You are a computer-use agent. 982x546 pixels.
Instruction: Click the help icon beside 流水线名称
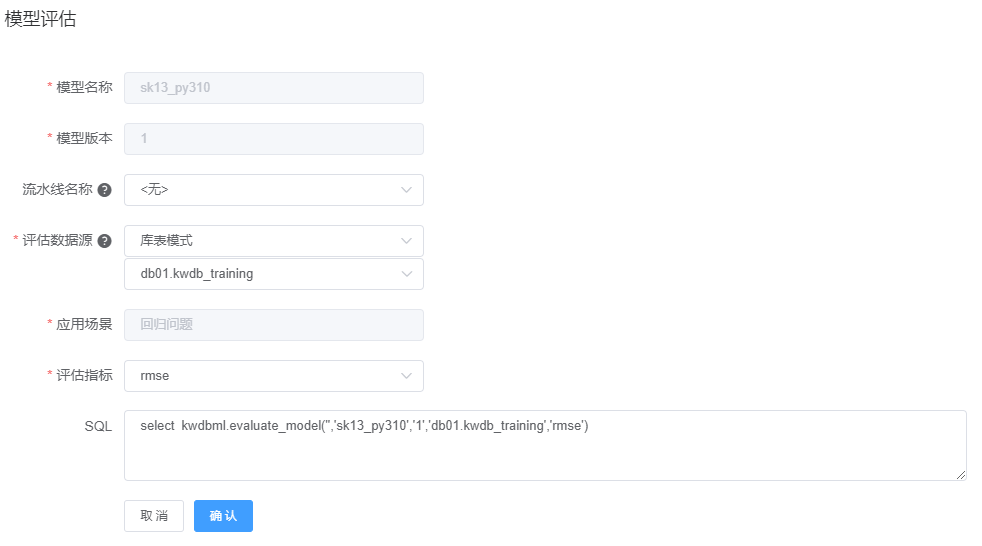click(x=105, y=190)
